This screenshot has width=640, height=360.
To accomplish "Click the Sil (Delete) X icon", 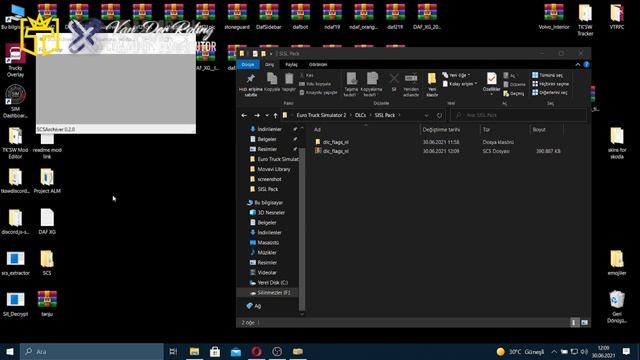I will pos(394,78).
